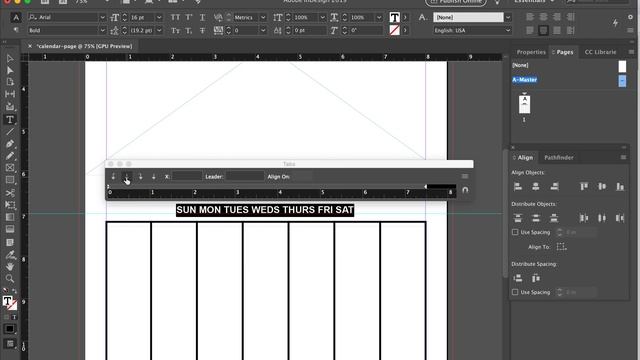The image size is (640, 360).
Task: Open the English: USA language dropdown
Action: point(508,31)
